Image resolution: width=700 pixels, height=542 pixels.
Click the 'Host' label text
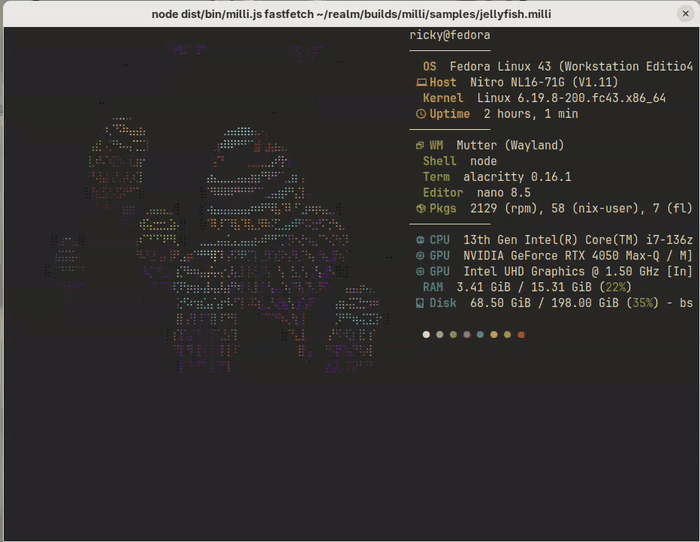point(443,83)
